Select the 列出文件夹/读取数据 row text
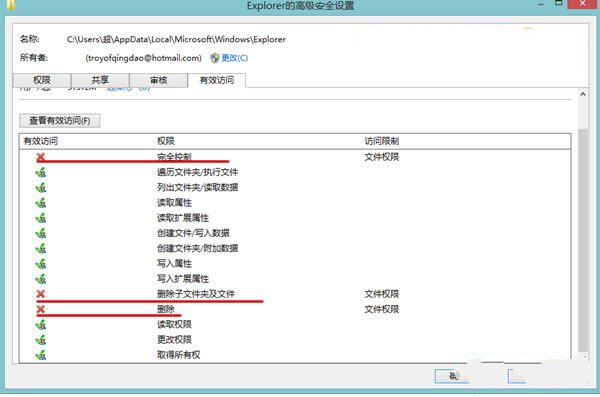The width and height of the screenshot is (600, 397). (x=197, y=188)
